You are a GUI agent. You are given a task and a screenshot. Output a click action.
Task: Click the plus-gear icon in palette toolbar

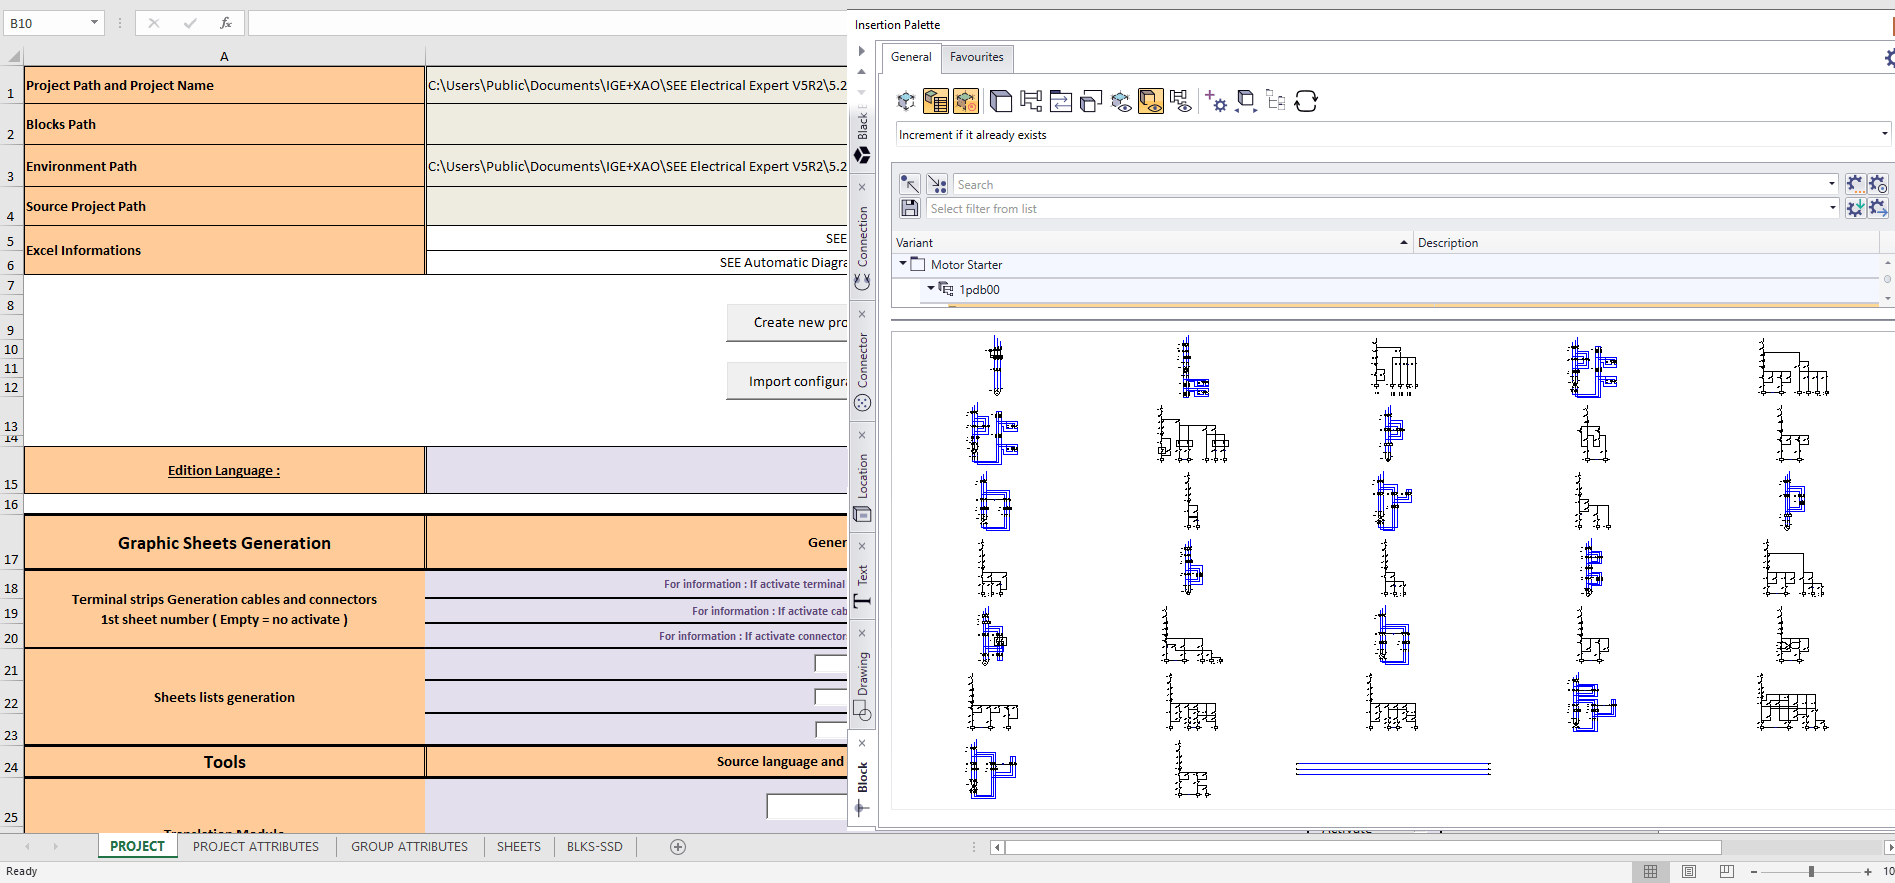pyautogui.click(x=1215, y=101)
